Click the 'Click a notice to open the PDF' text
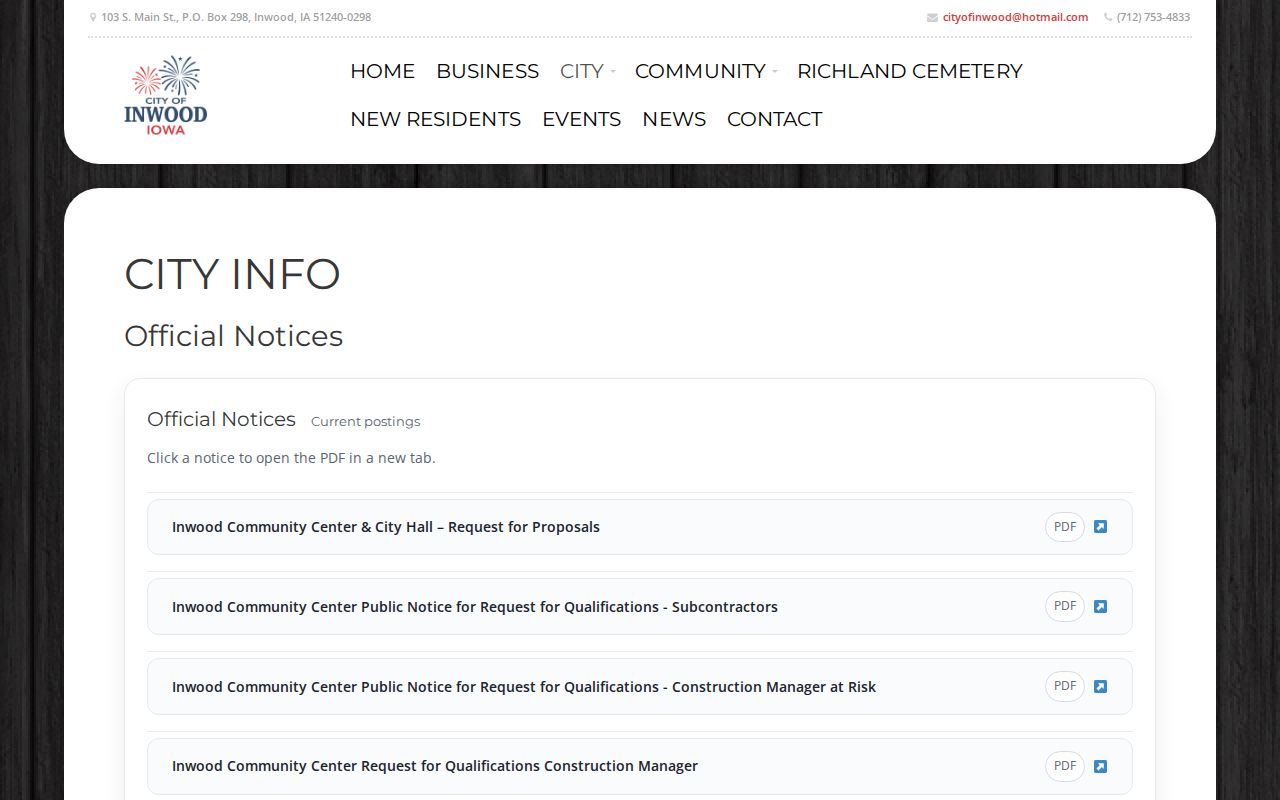 point(291,458)
